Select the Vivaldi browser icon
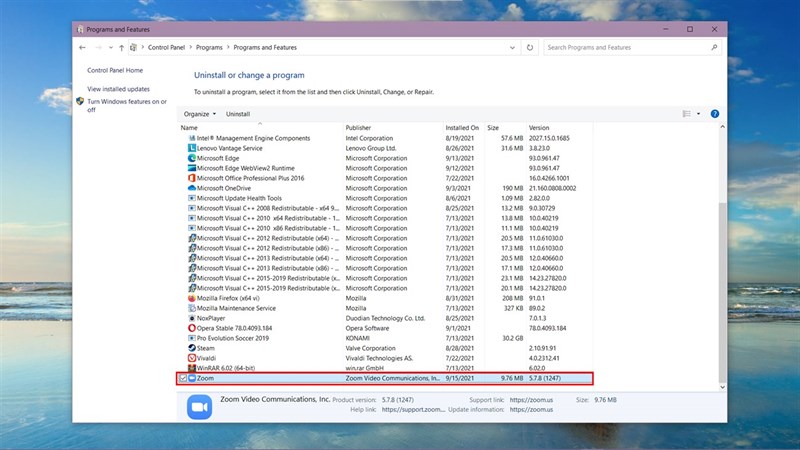The image size is (800, 450). (x=192, y=358)
